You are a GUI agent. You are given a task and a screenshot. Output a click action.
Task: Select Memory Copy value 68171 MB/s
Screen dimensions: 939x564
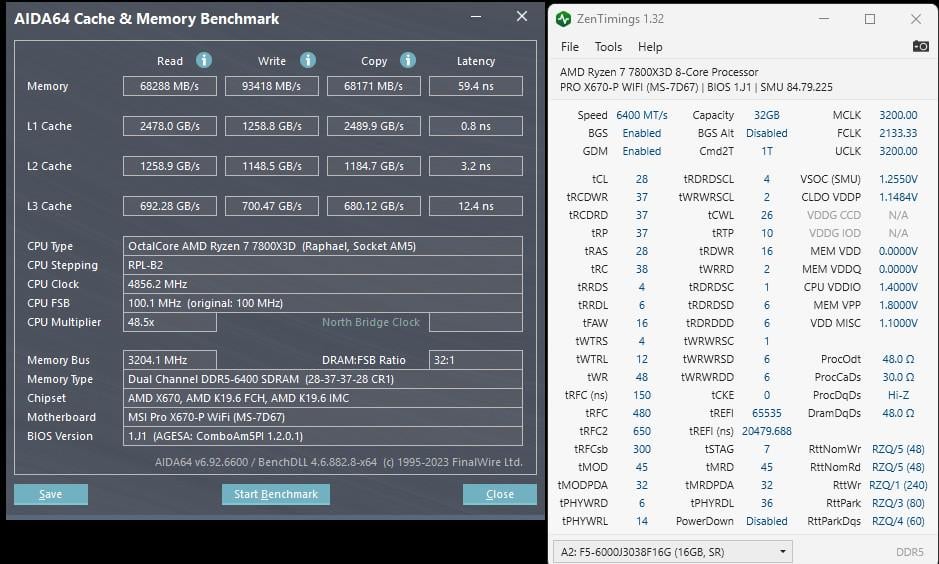(x=374, y=86)
